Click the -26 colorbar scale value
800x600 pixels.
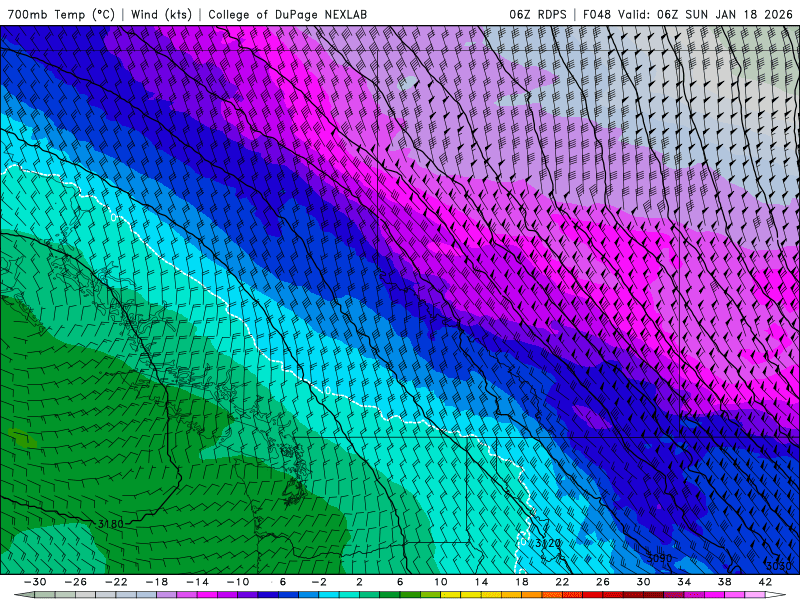click(x=76, y=582)
